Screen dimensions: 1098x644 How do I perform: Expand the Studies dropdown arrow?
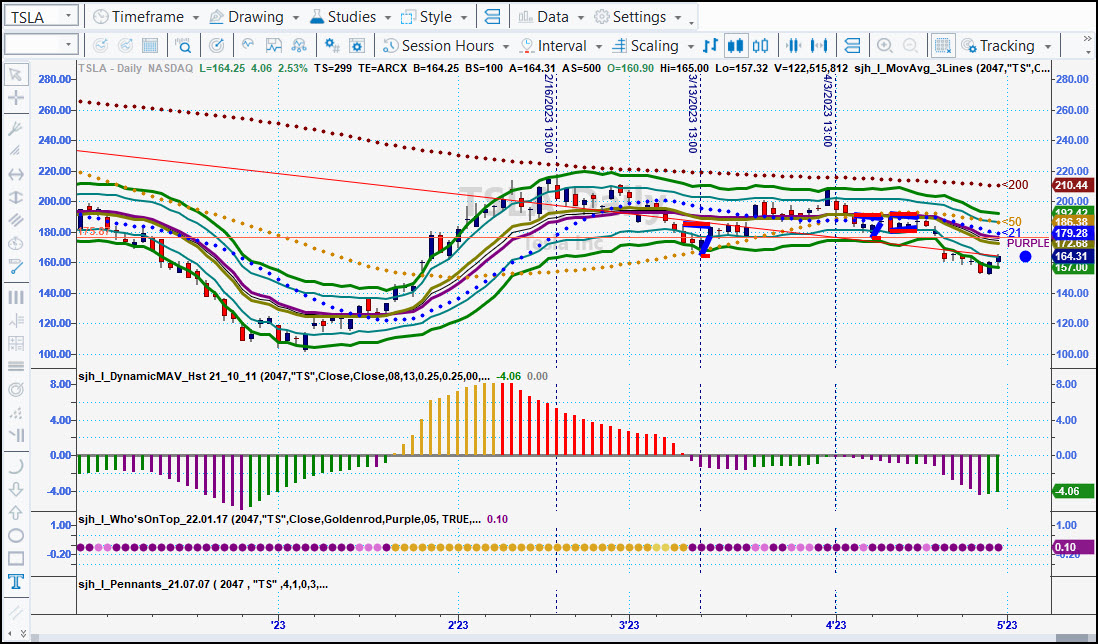388,18
